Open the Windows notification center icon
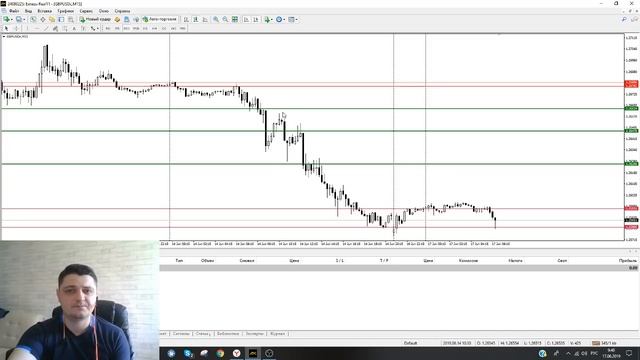The width and height of the screenshot is (640, 360). click(x=629, y=353)
